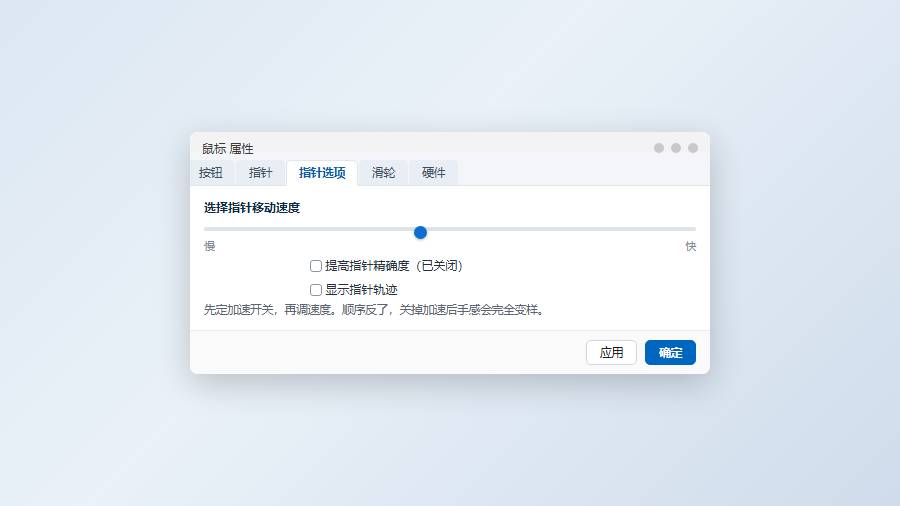Screen dimensions: 900x506
Task: Click the middle gray window control dot
Action: 676,148
